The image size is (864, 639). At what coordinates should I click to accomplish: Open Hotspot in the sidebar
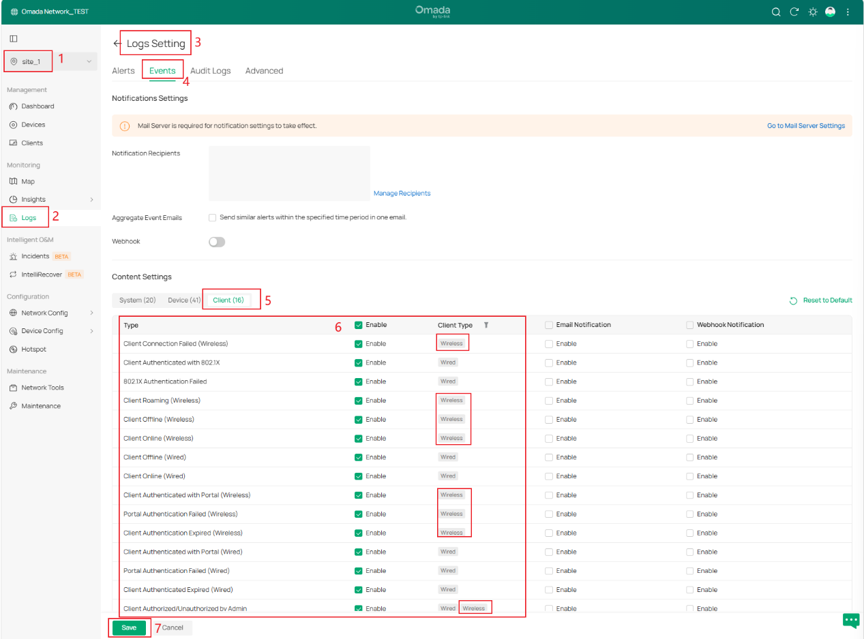[34, 349]
